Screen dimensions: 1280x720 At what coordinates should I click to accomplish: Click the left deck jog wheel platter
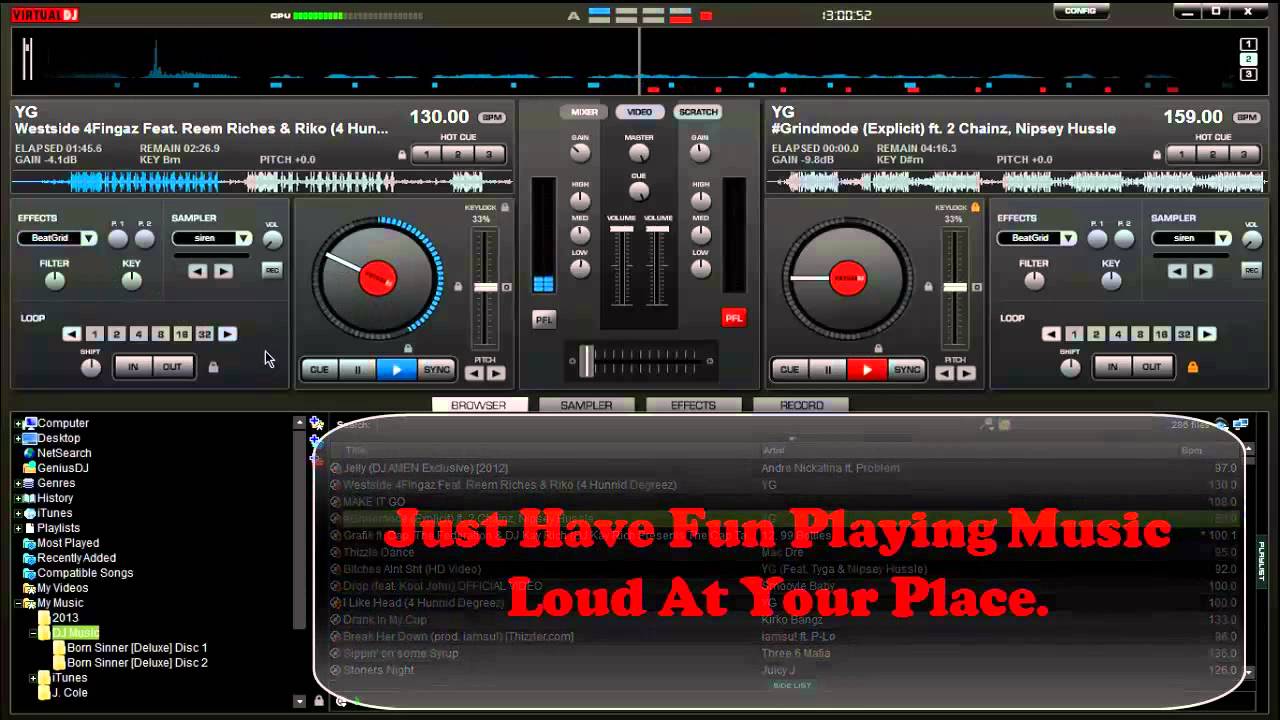tap(378, 278)
